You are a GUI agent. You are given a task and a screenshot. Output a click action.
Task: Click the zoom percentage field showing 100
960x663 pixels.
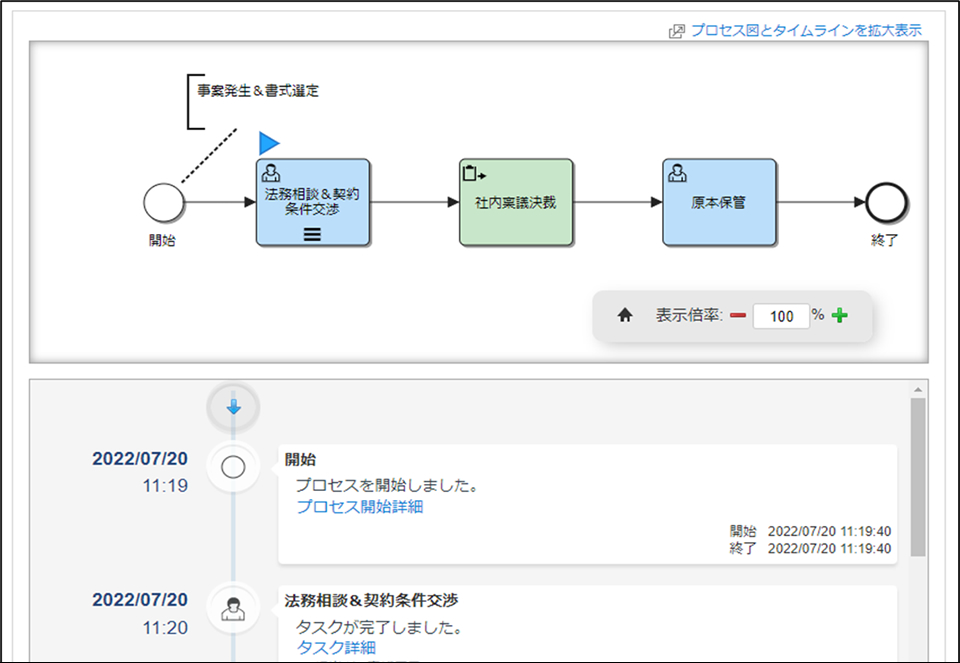781,316
